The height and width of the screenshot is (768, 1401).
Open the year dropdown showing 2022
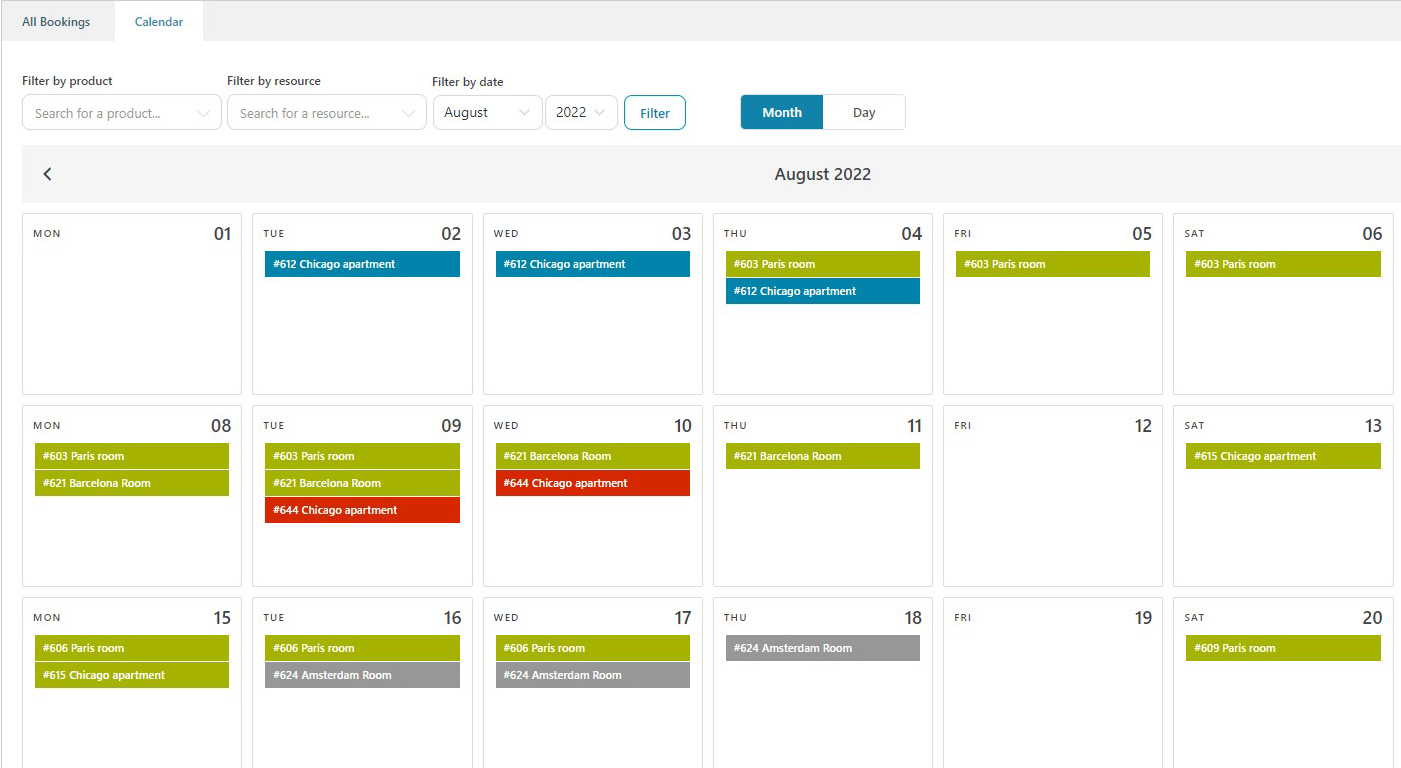581,113
